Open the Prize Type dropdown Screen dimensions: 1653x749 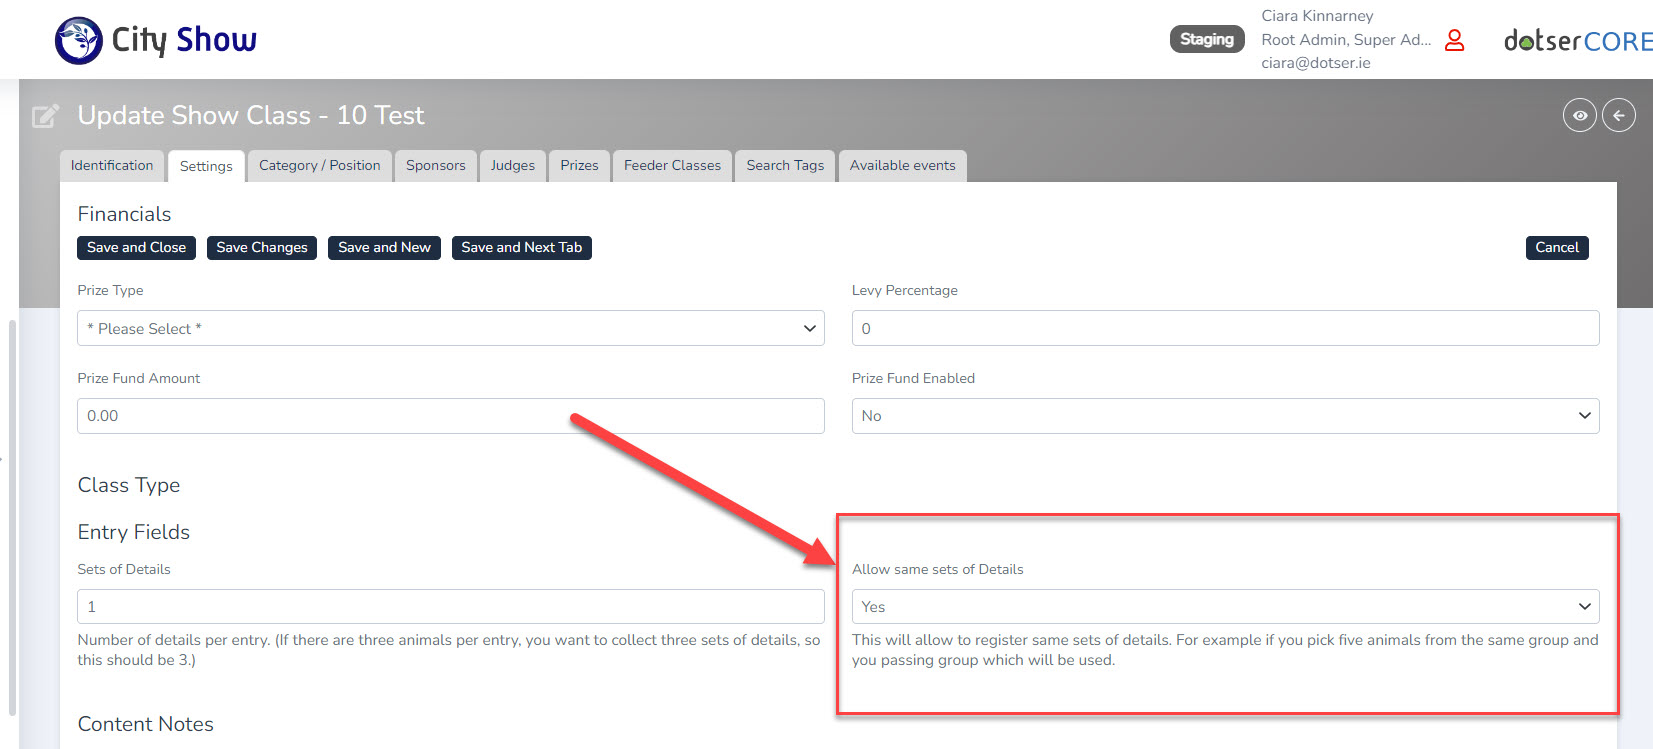(450, 329)
